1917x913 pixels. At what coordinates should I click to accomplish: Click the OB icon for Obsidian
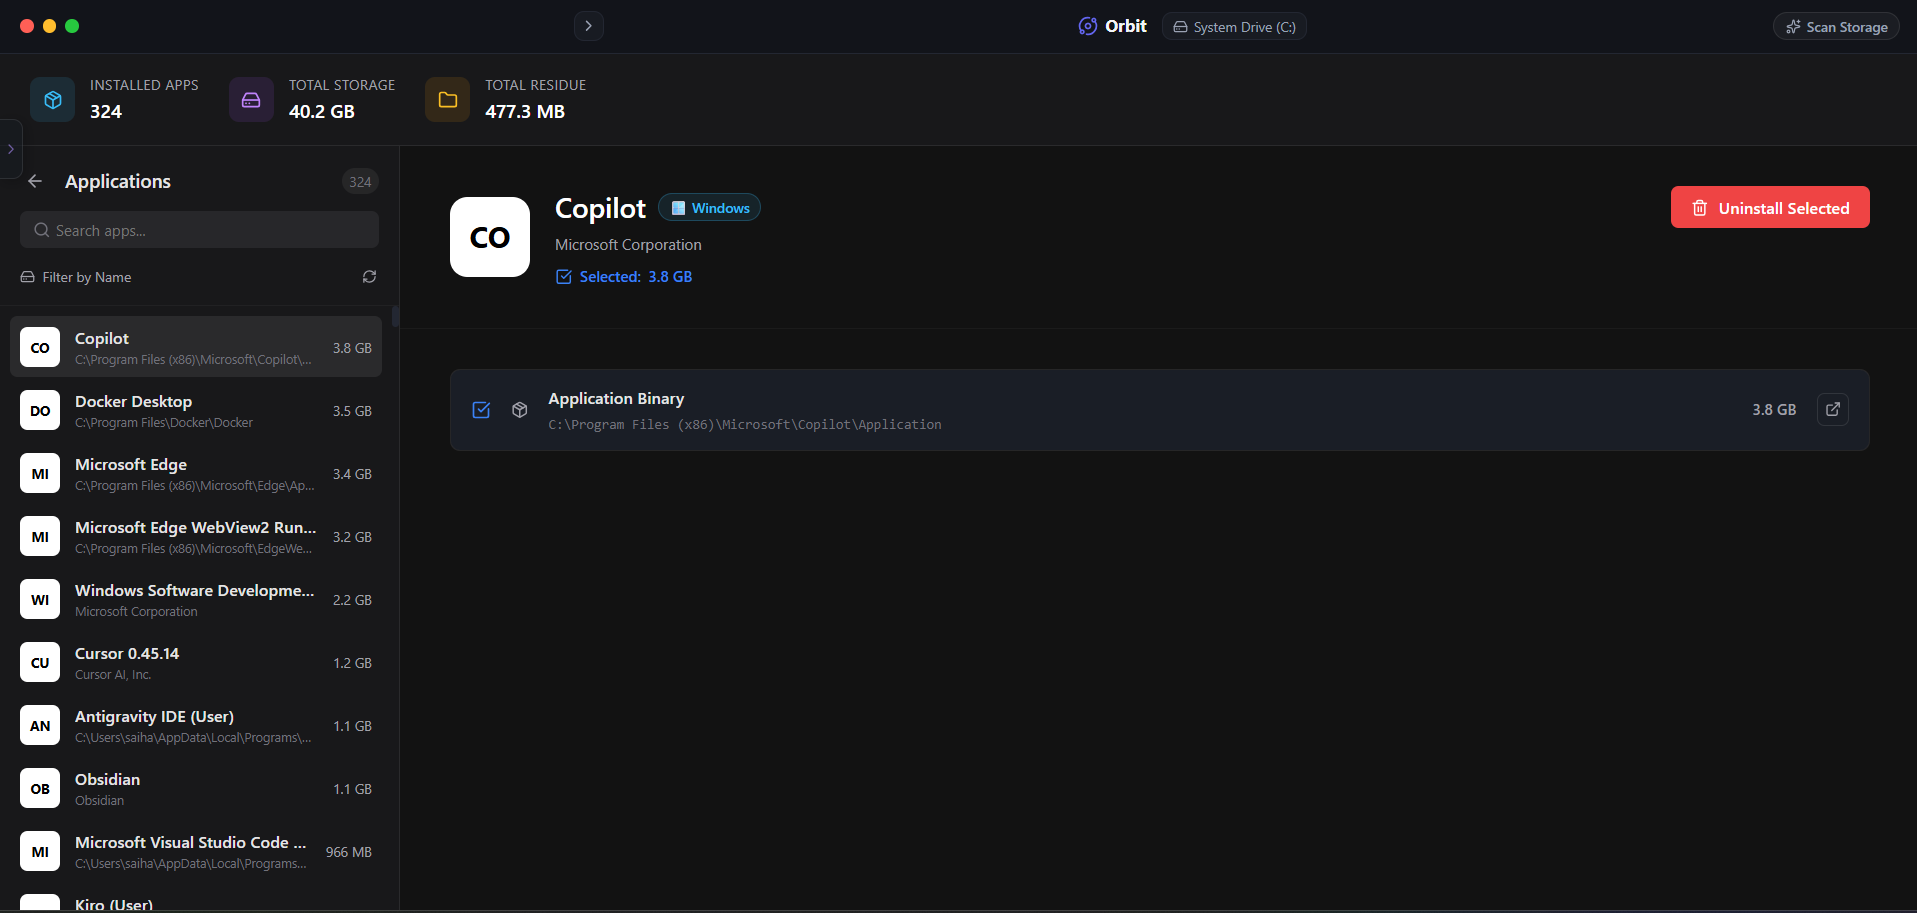click(40, 788)
